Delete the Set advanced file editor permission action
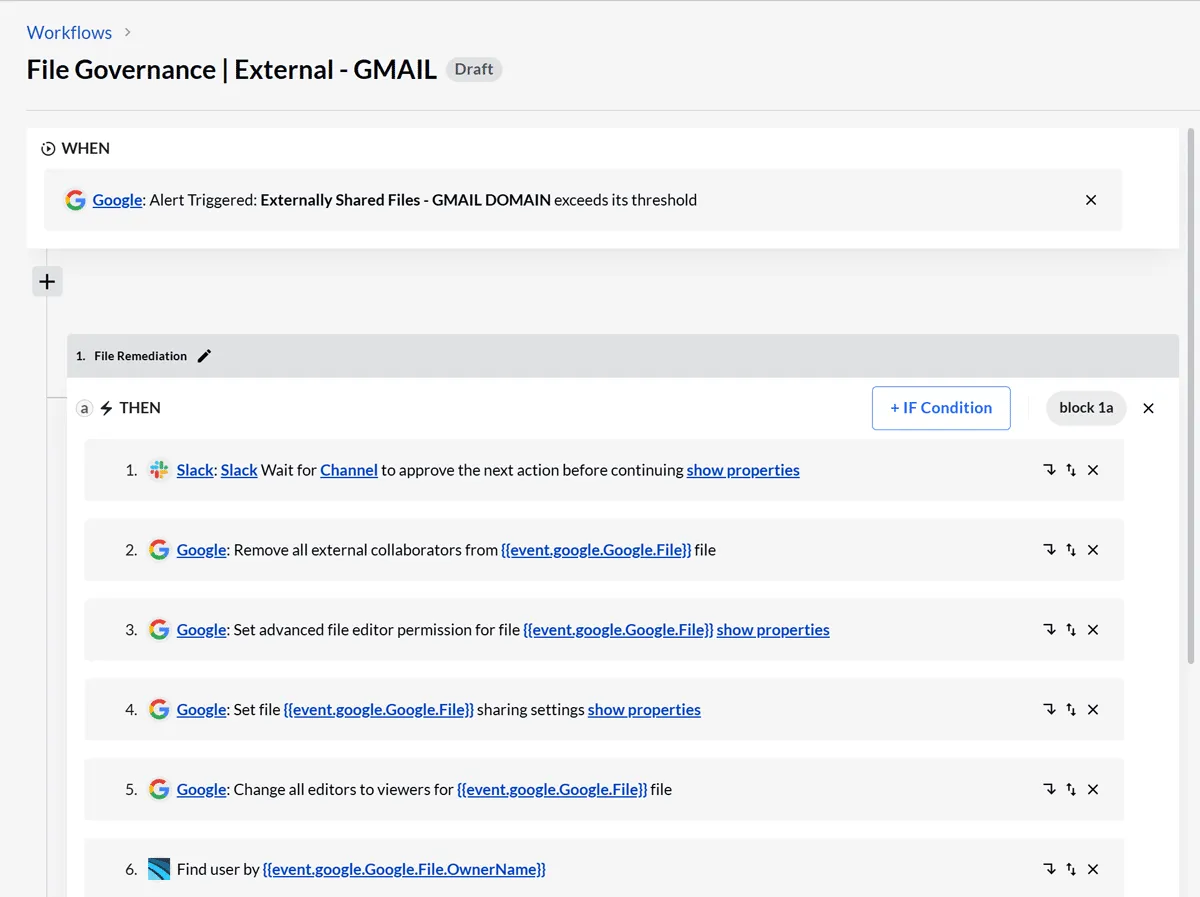 [1093, 630]
